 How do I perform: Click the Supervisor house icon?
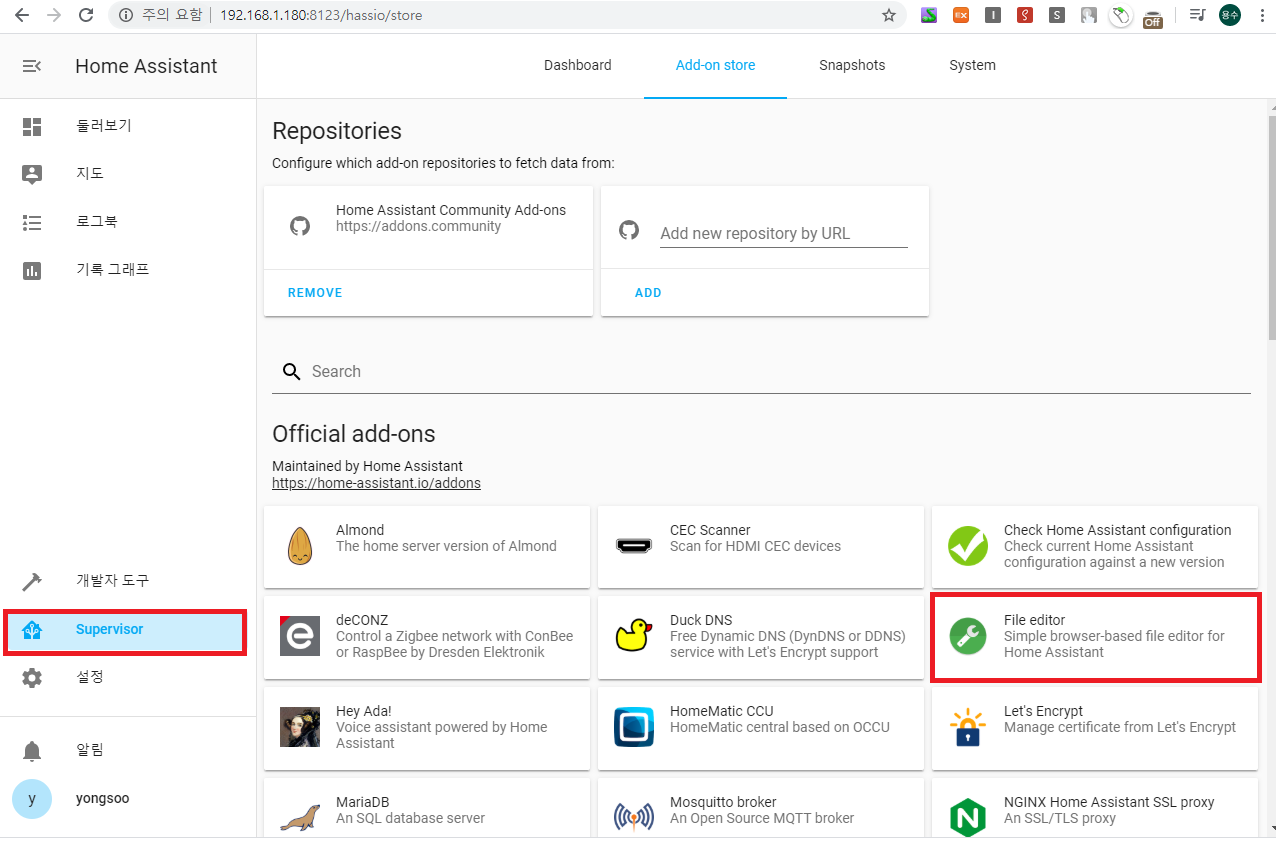(x=32, y=630)
